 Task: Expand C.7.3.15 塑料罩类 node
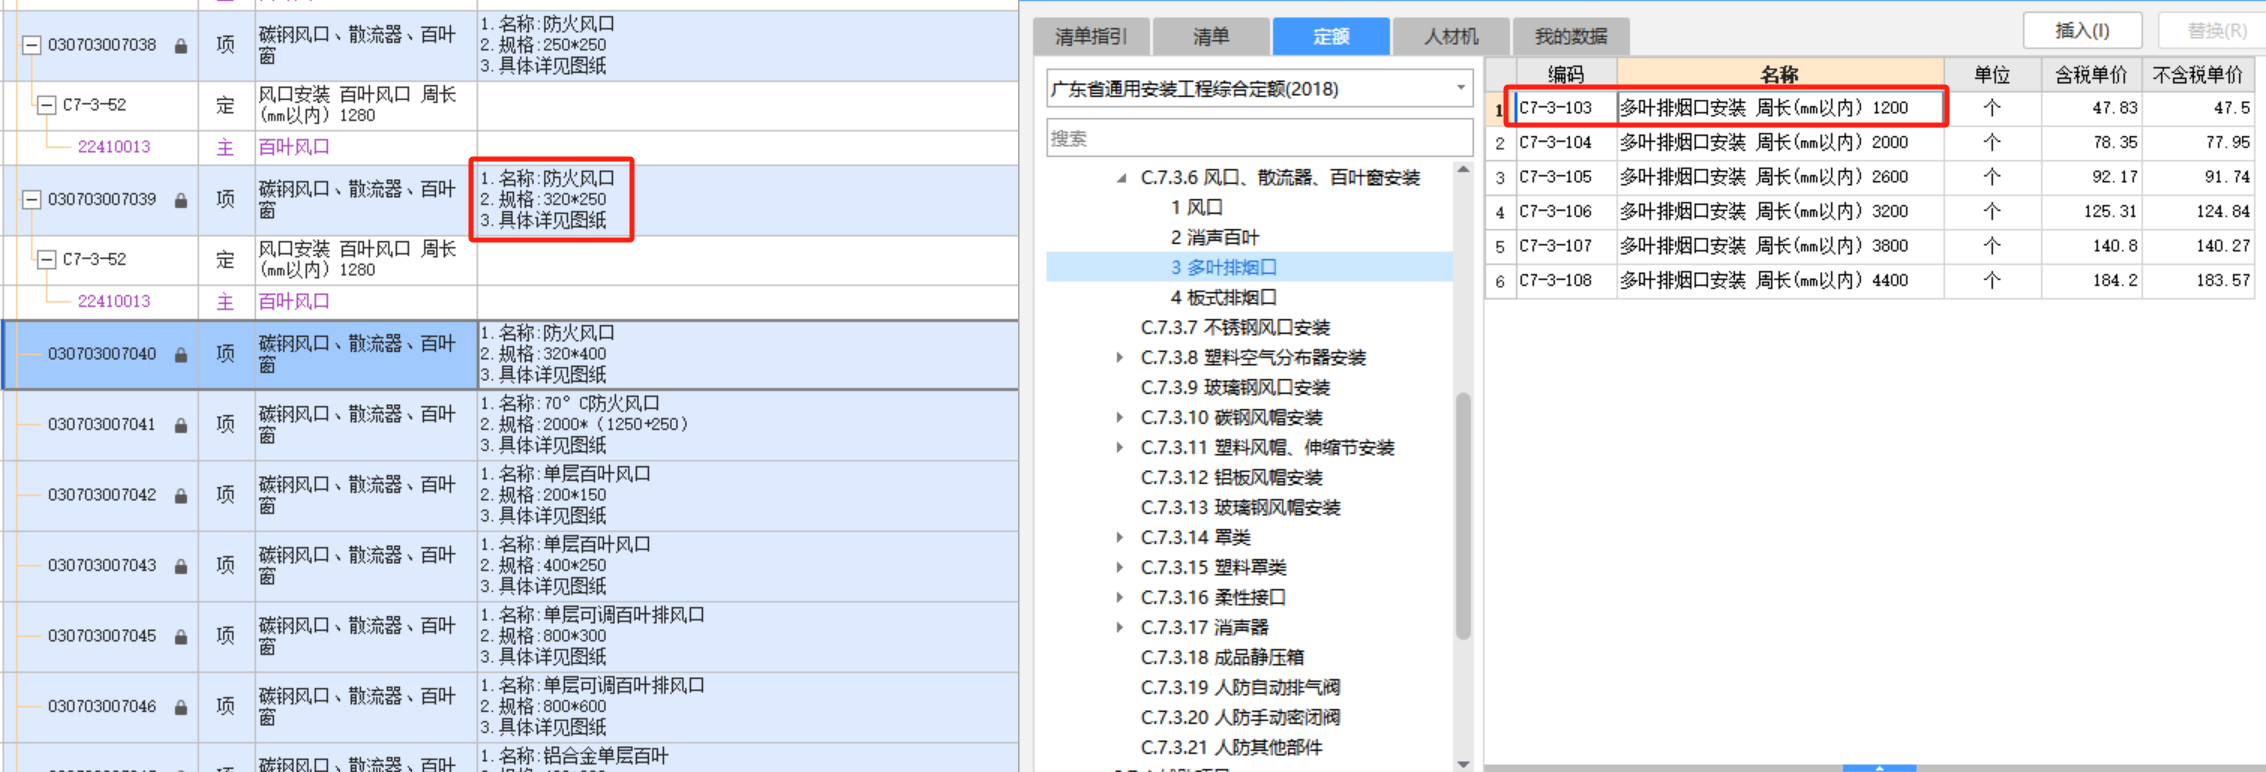(x=1120, y=567)
